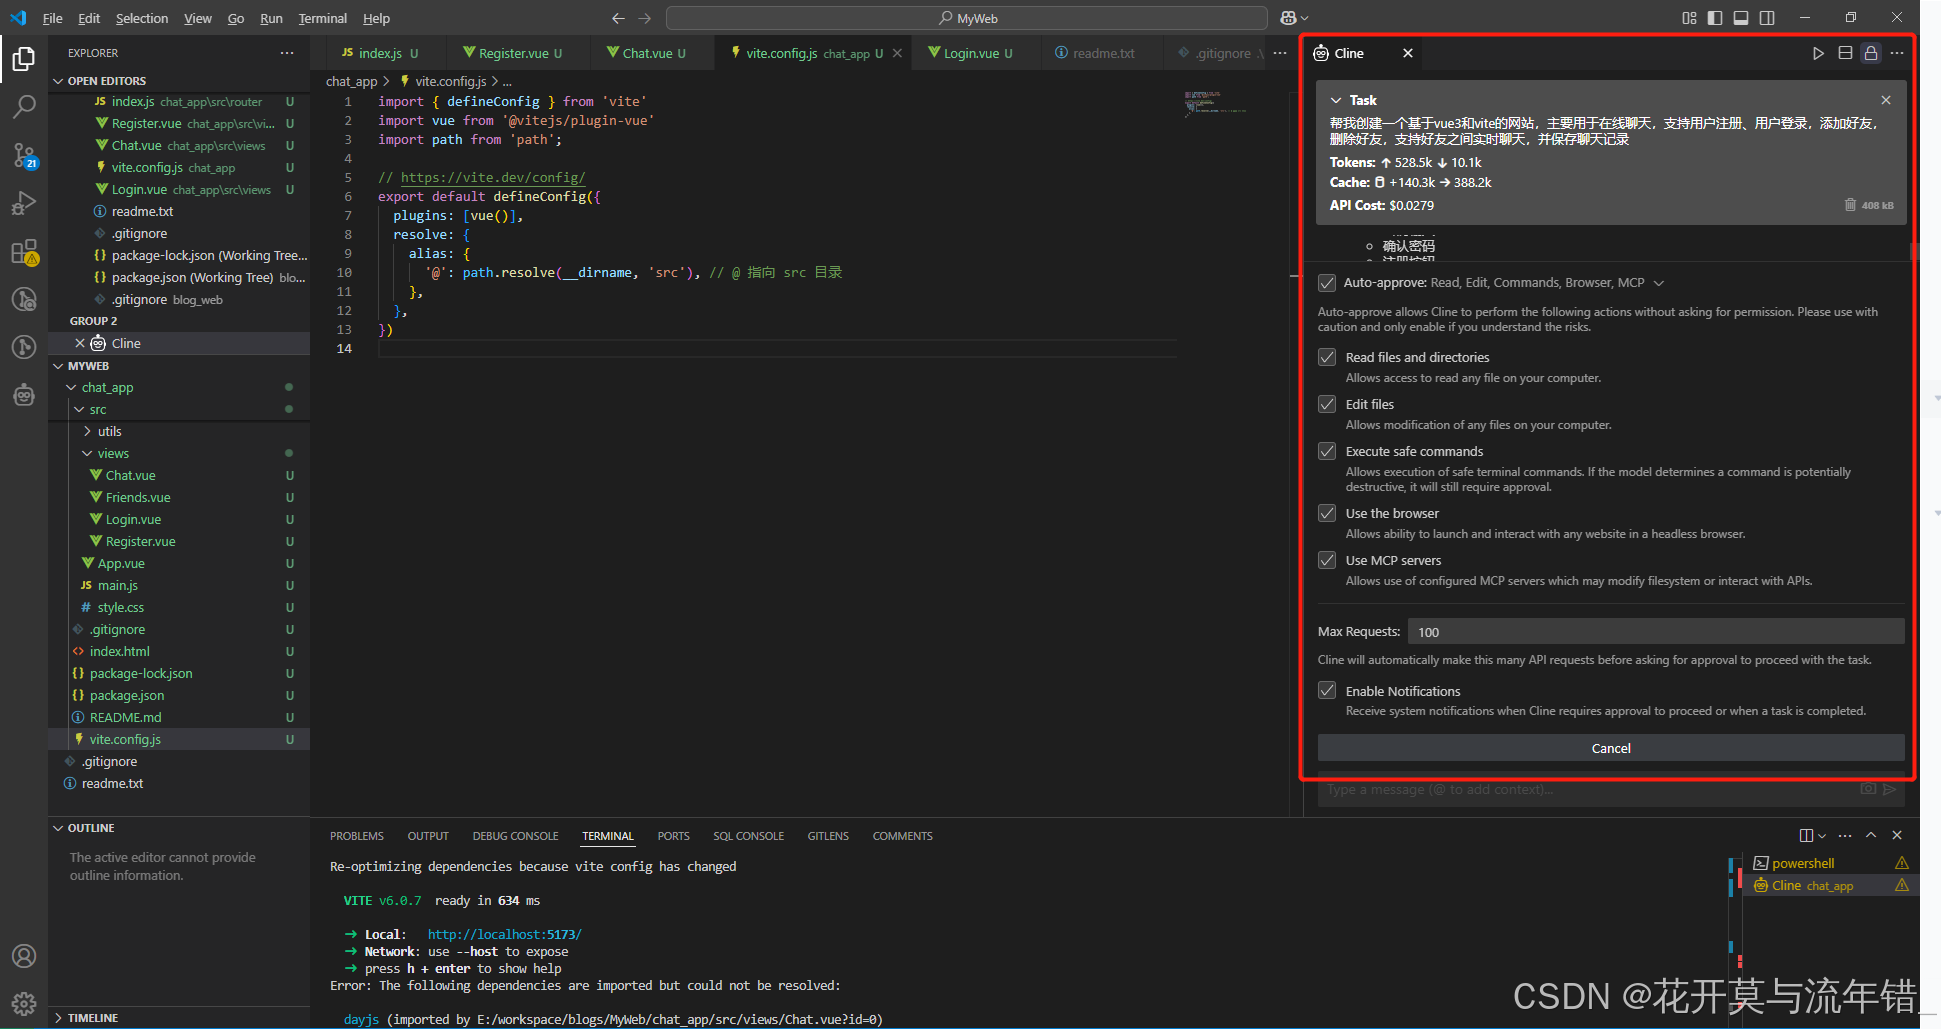Open the split terminal dropdown arrow
Image resolution: width=1941 pixels, height=1029 pixels.
[1822, 835]
